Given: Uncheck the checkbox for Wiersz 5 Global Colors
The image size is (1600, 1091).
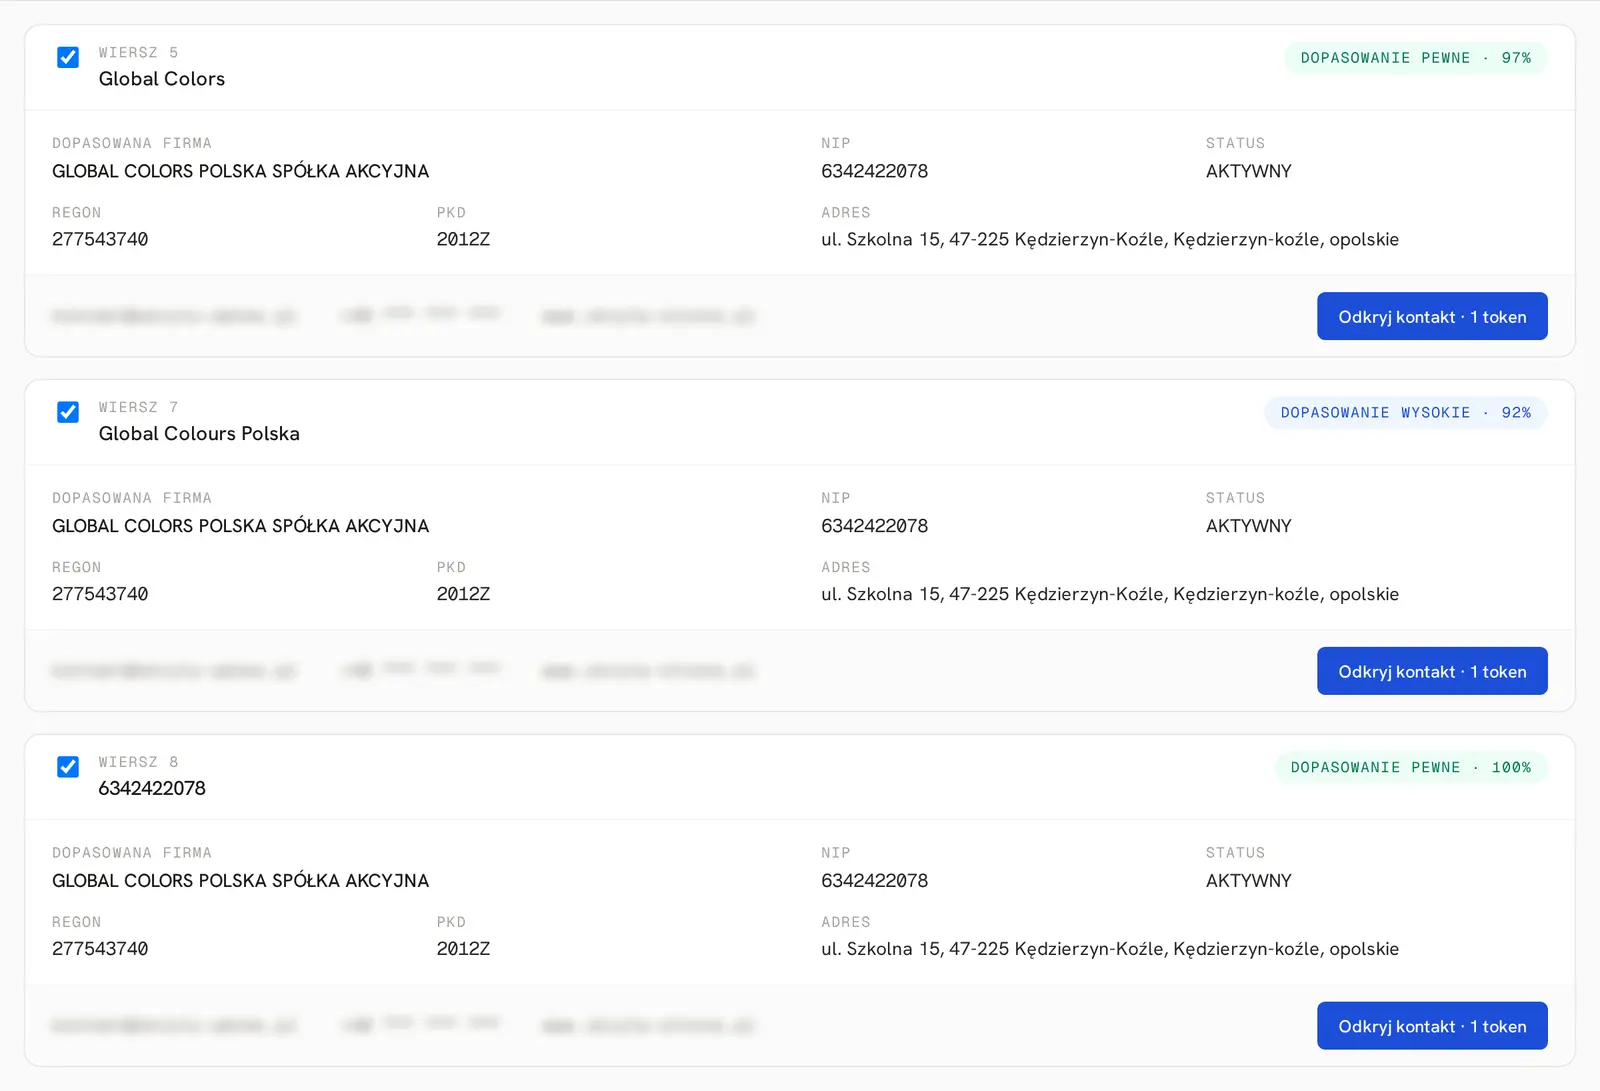Looking at the screenshot, I should click(x=68, y=57).
